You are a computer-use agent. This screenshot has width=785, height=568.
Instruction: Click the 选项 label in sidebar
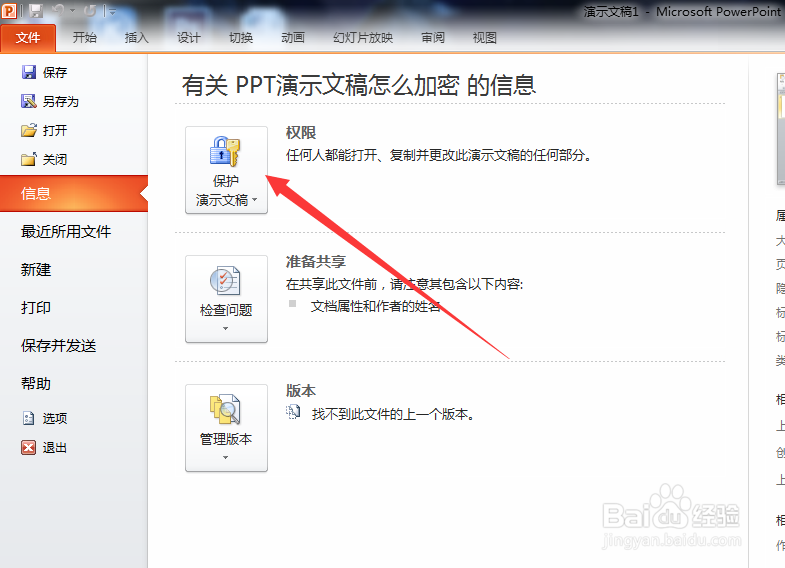tap(55, 418)
